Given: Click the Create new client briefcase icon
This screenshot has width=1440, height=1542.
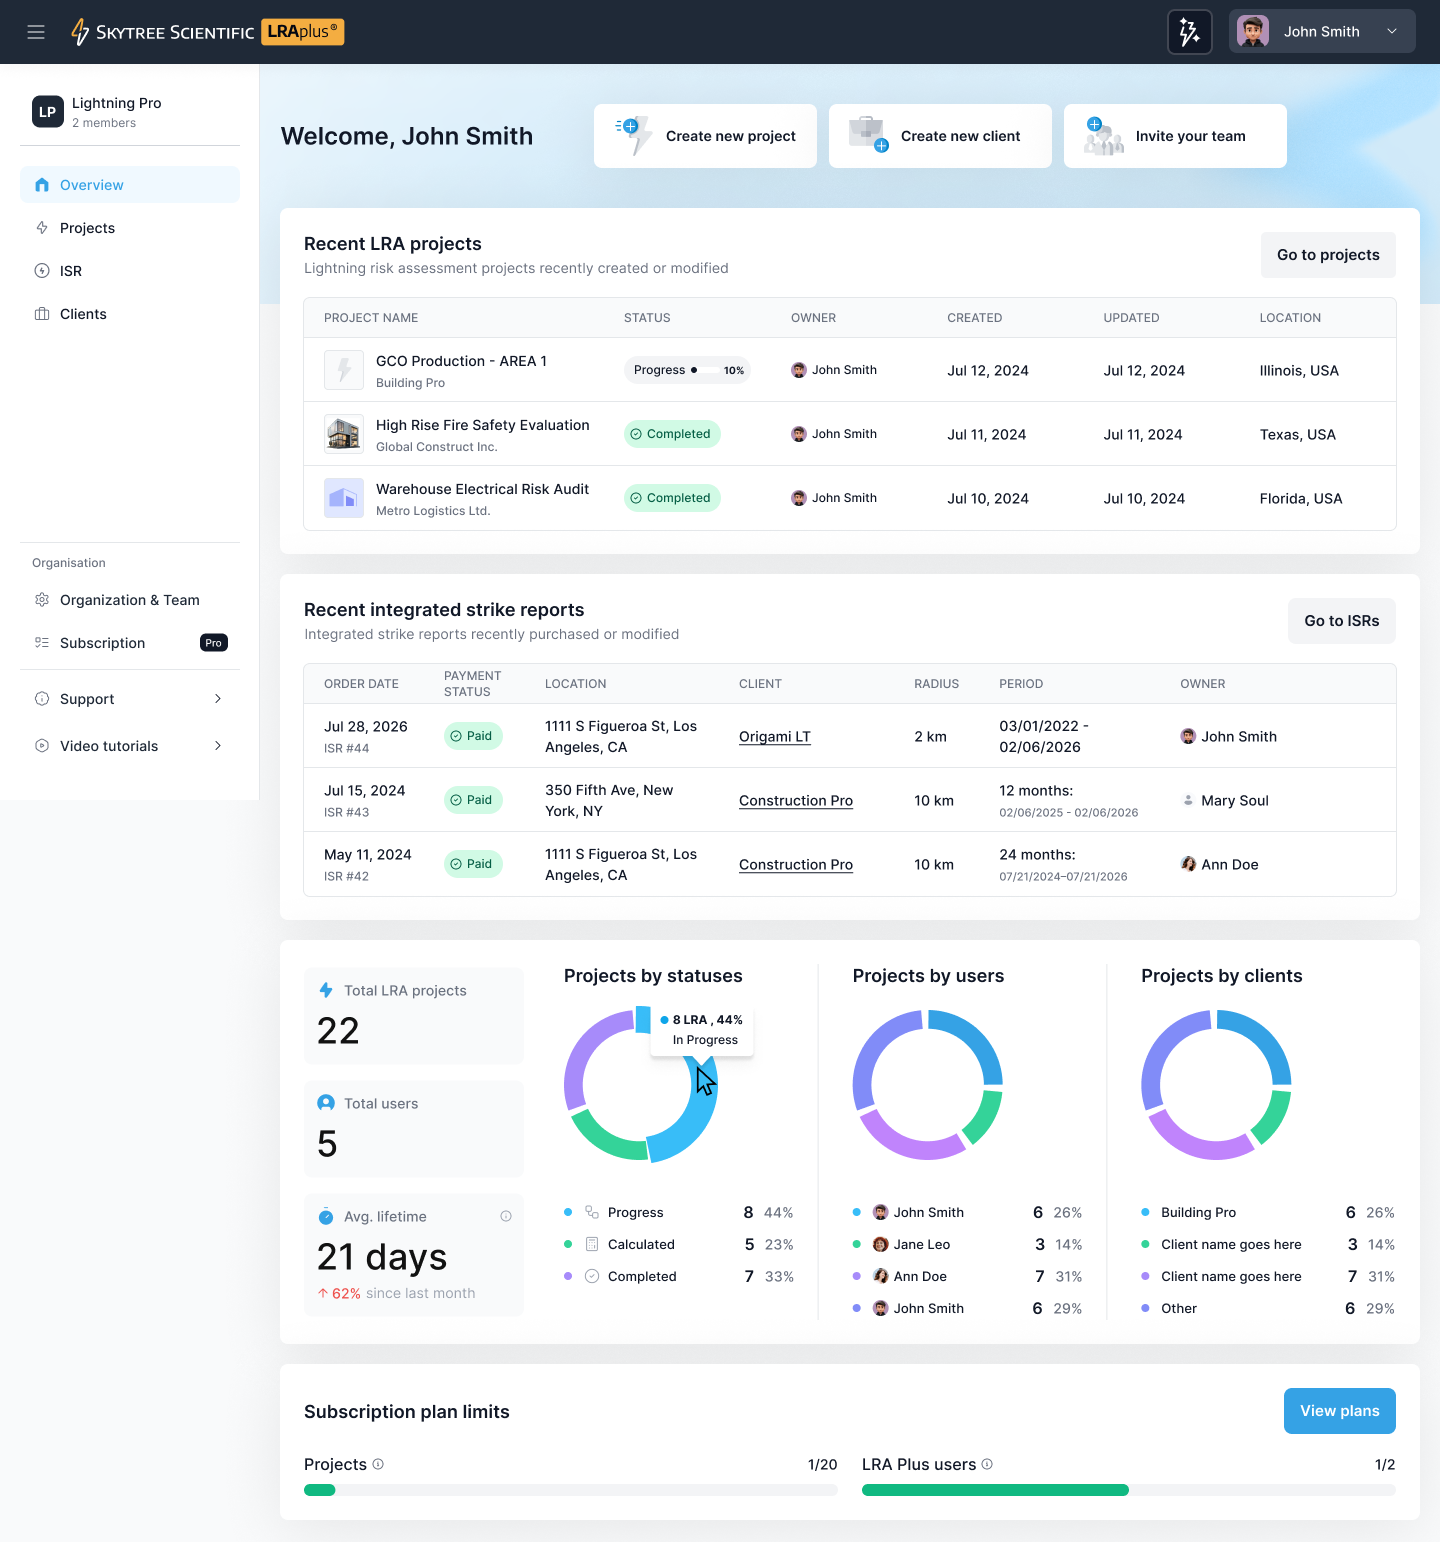Looking at the screenshot, I should click(868, 135).
